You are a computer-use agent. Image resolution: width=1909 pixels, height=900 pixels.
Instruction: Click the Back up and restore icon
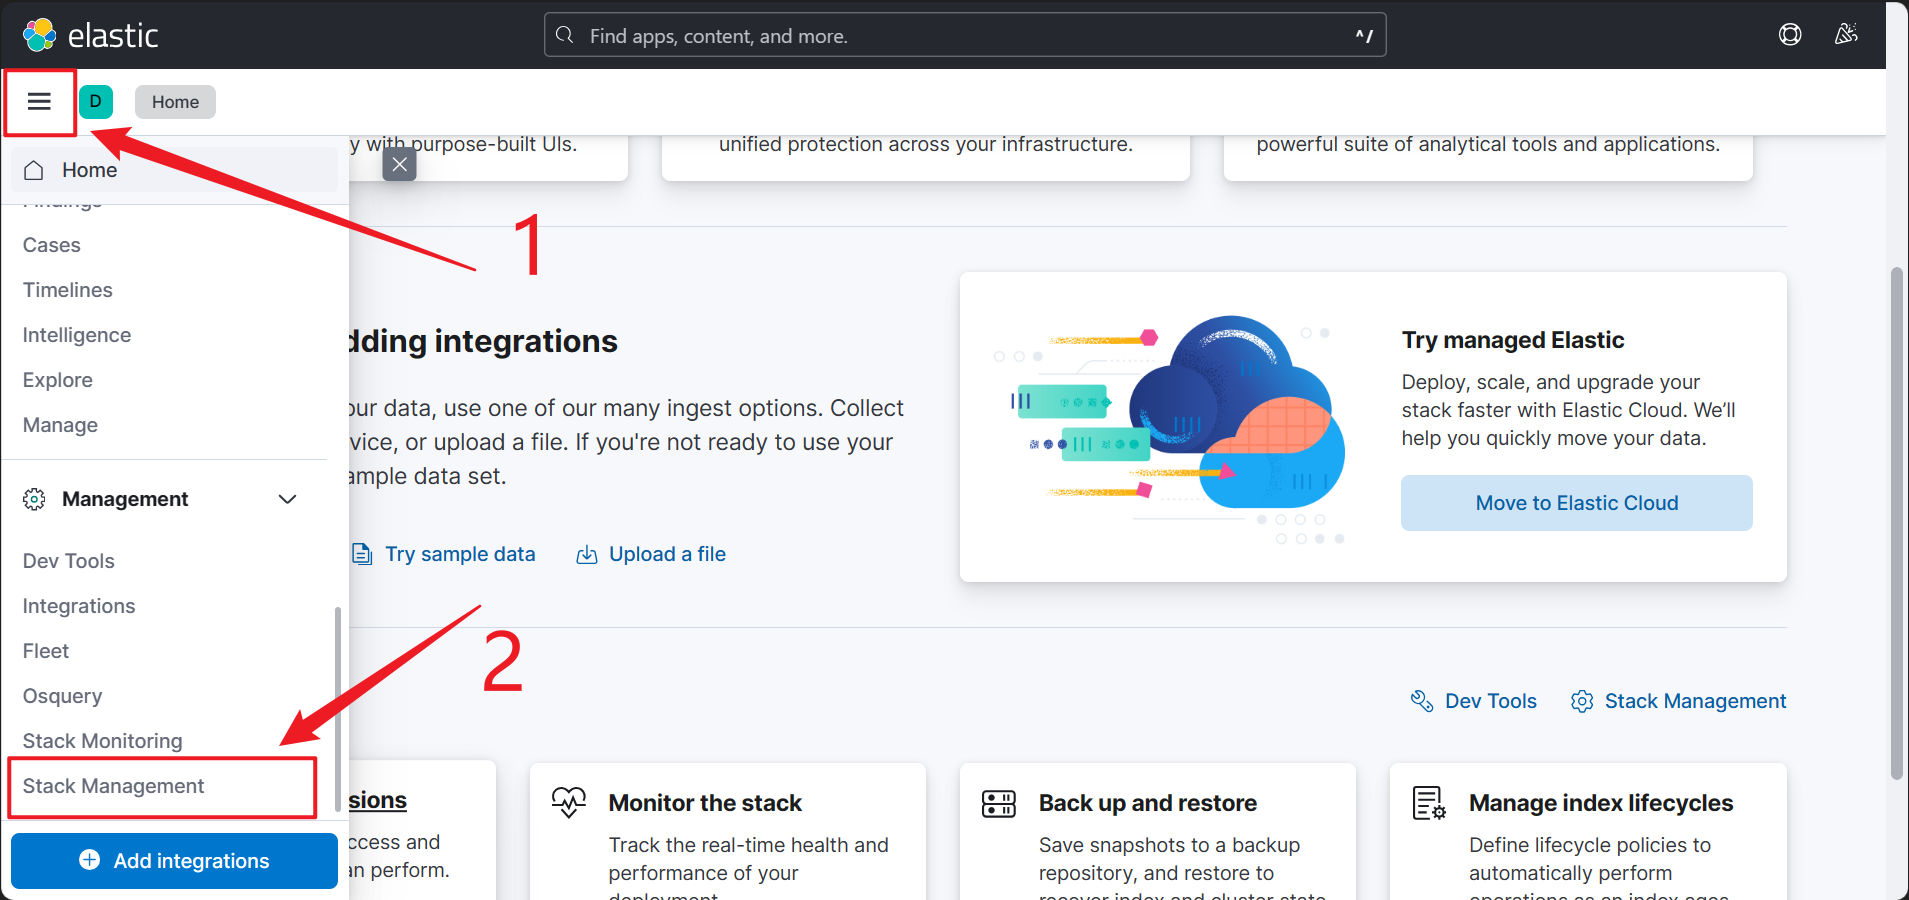pos(998,803)
